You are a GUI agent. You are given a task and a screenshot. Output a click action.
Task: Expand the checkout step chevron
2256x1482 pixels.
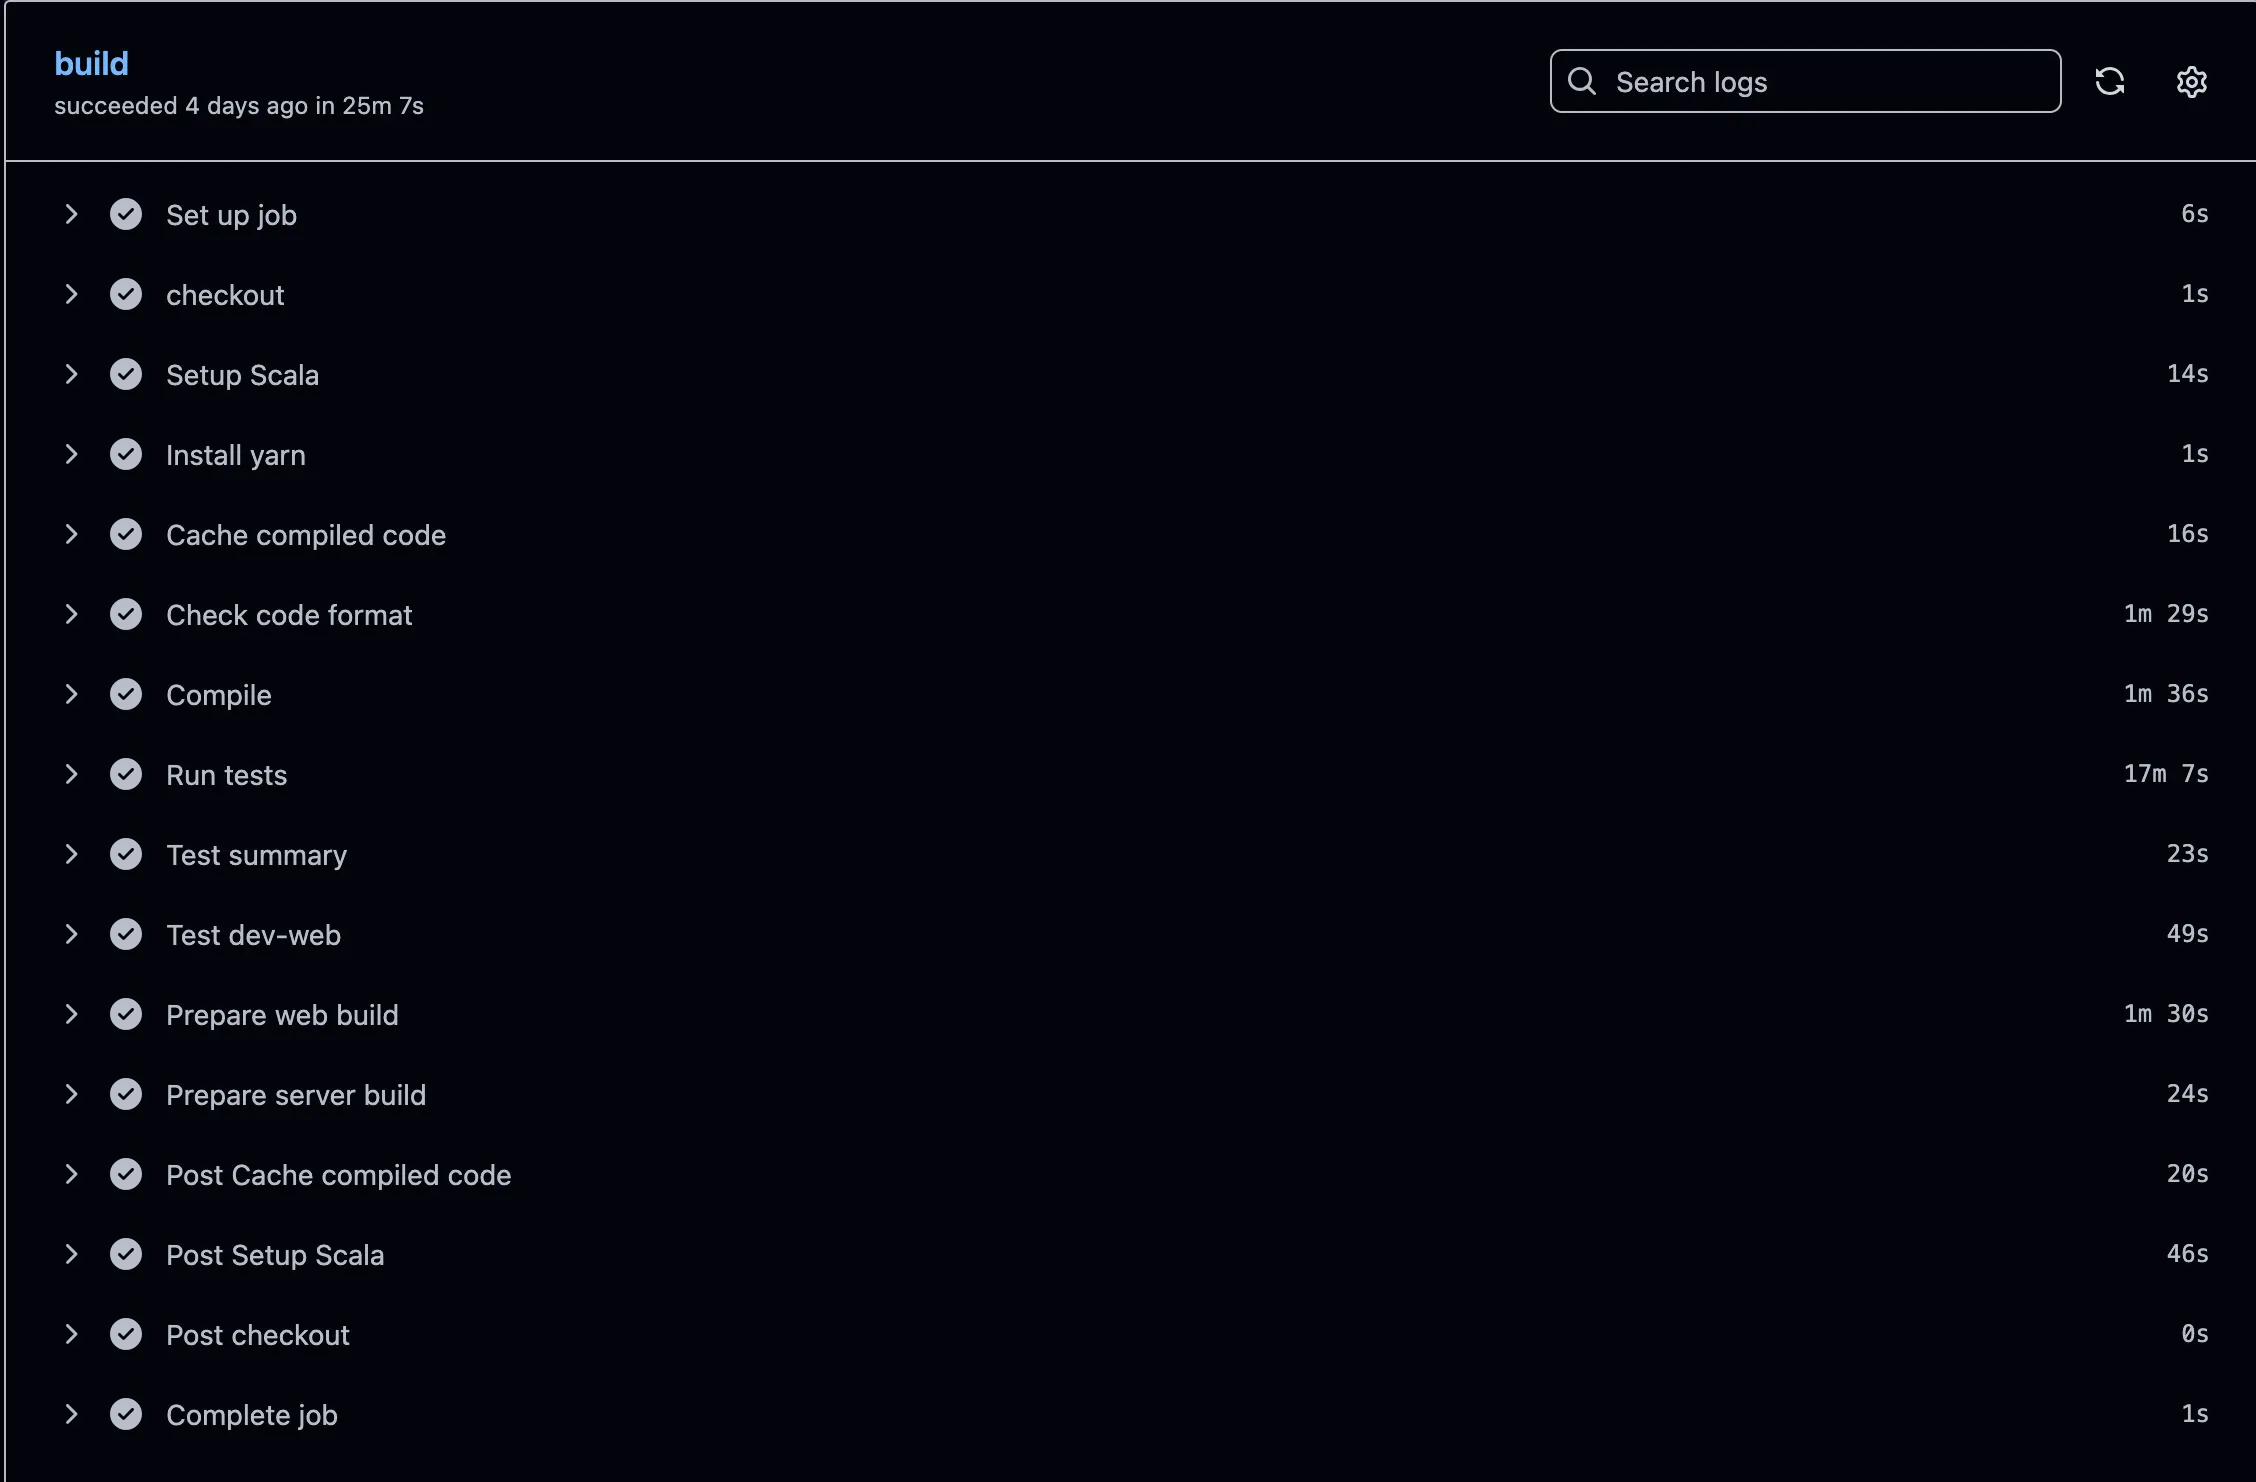71,294
